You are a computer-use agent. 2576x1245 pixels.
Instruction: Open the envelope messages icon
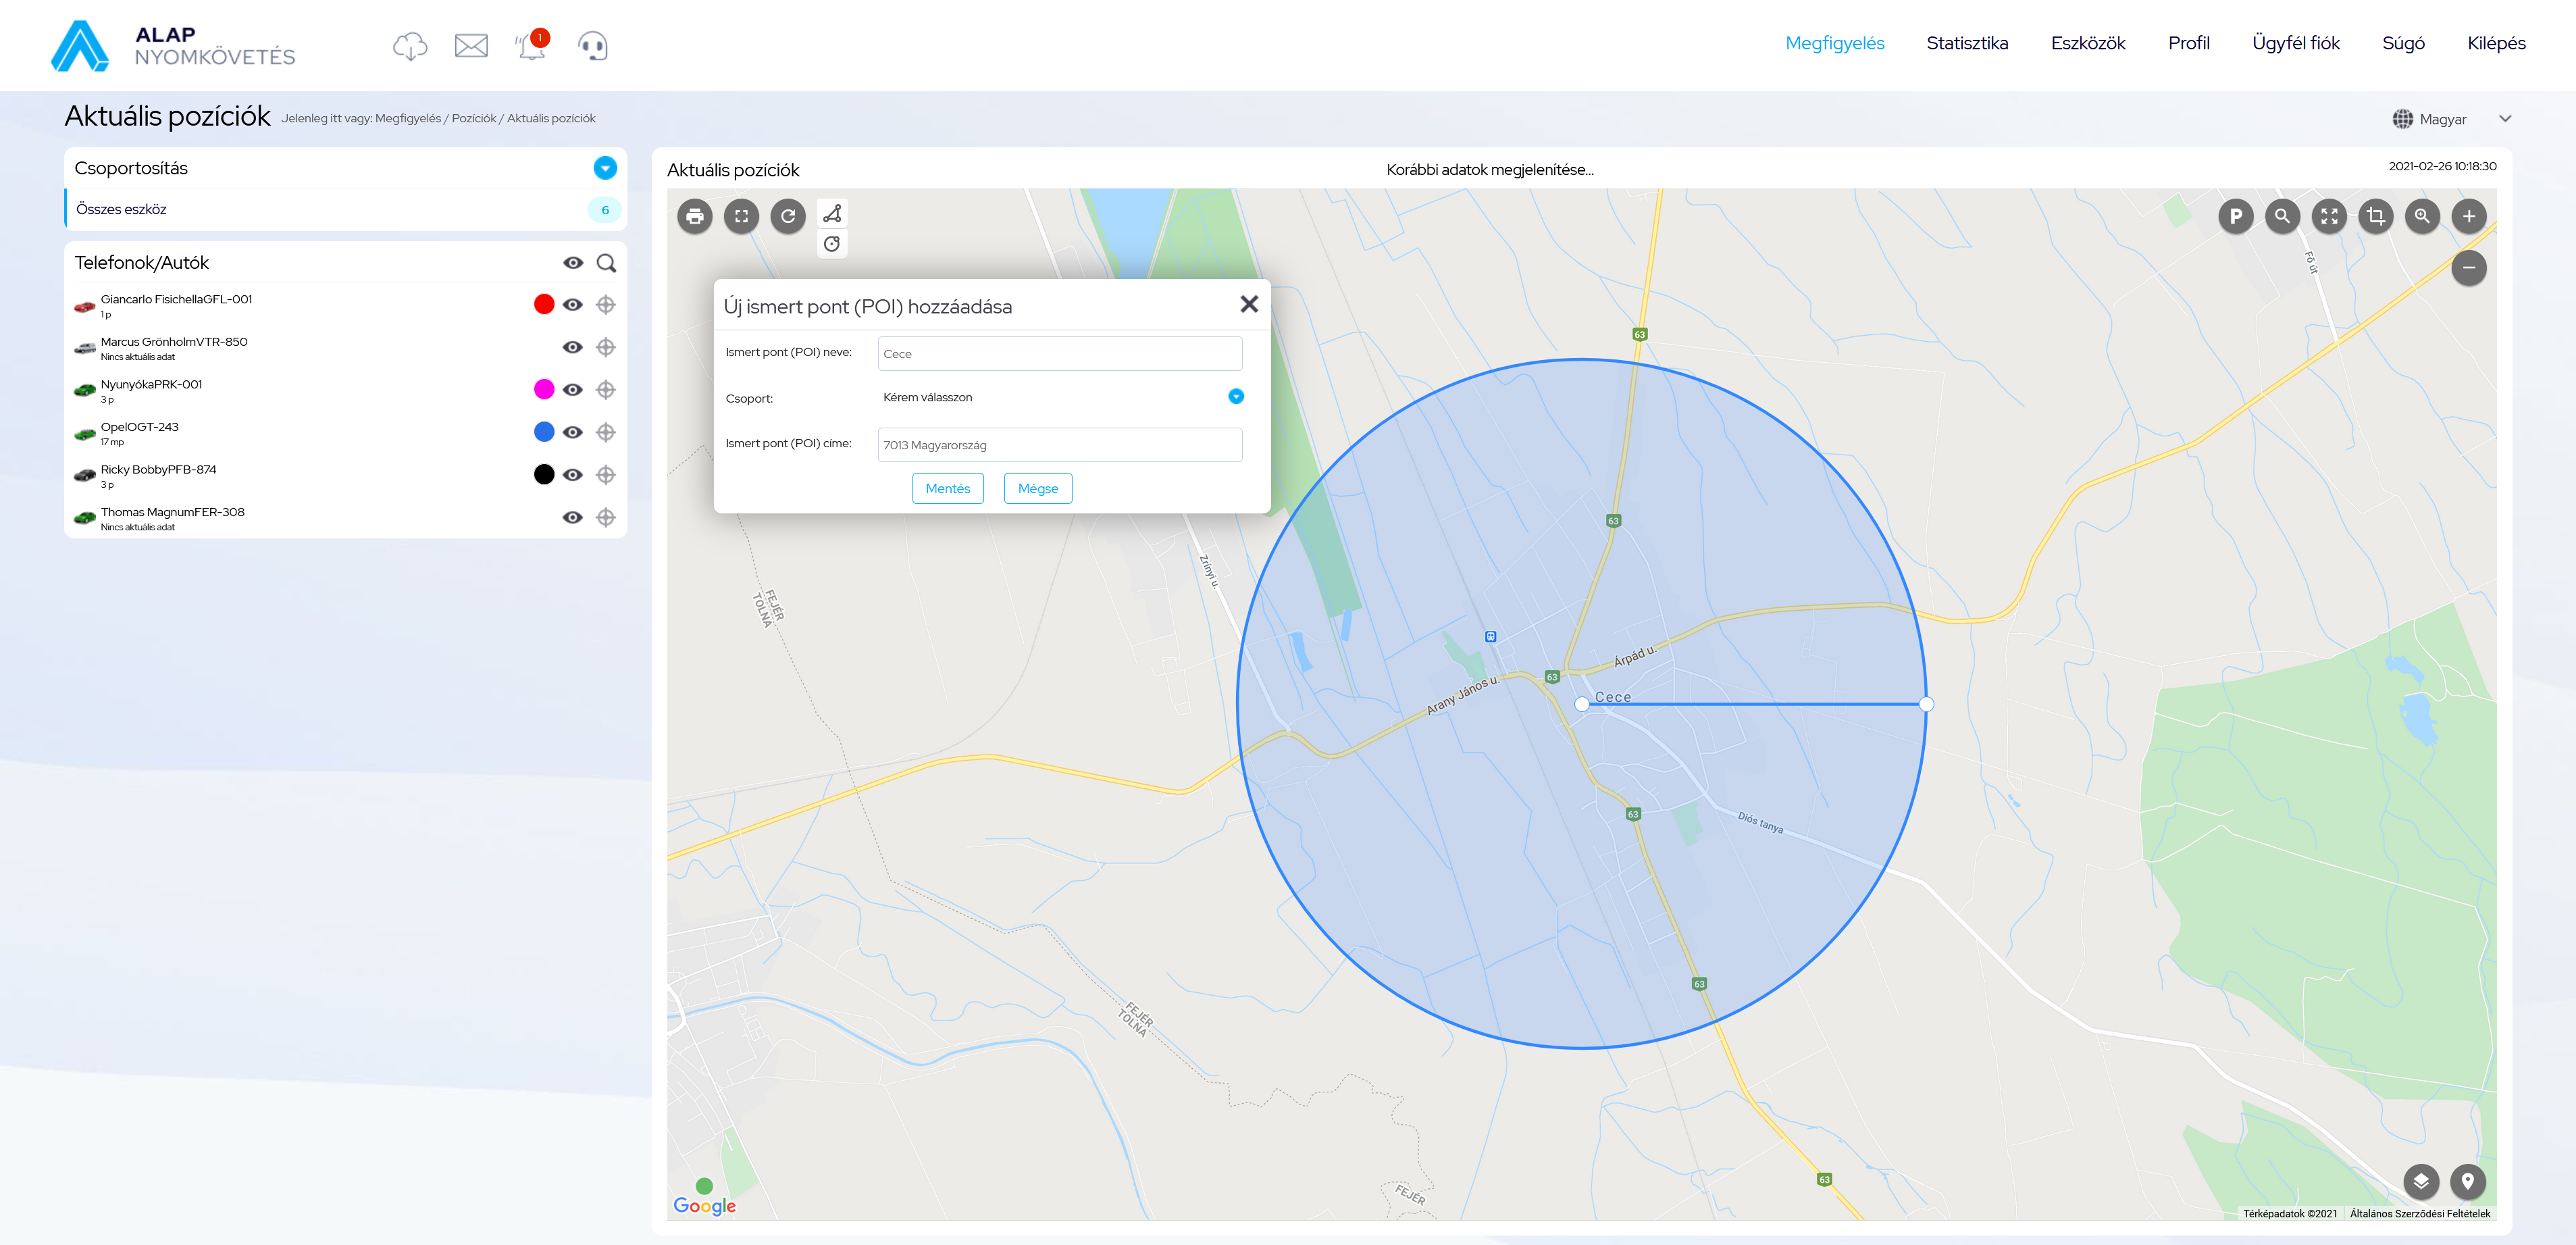471,46
